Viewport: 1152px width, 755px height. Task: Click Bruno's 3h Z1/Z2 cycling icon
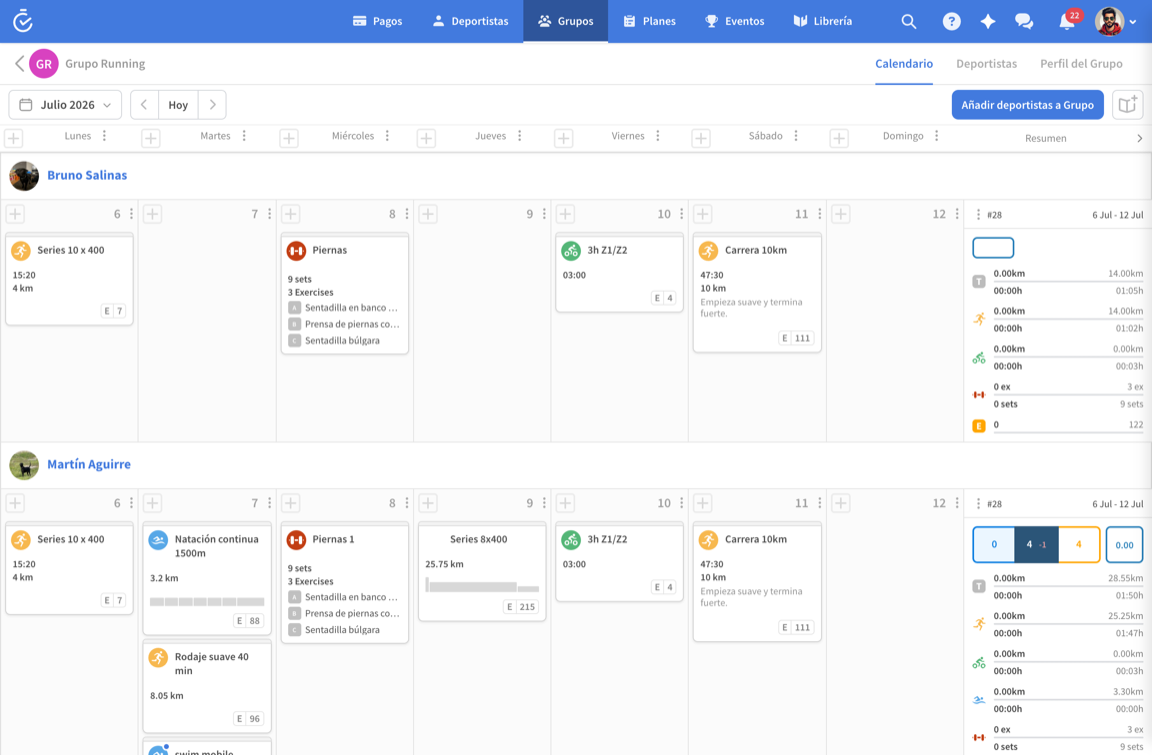pos(571,250)
